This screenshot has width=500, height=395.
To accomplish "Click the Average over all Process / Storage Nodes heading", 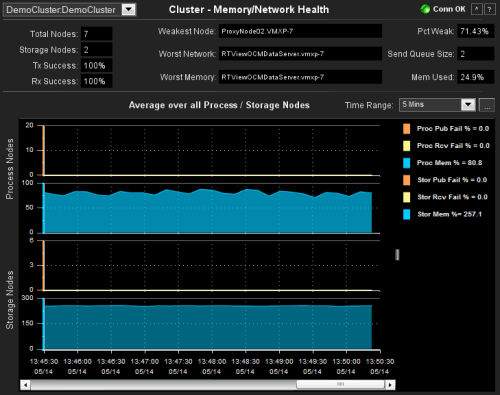I will point(219,105).
